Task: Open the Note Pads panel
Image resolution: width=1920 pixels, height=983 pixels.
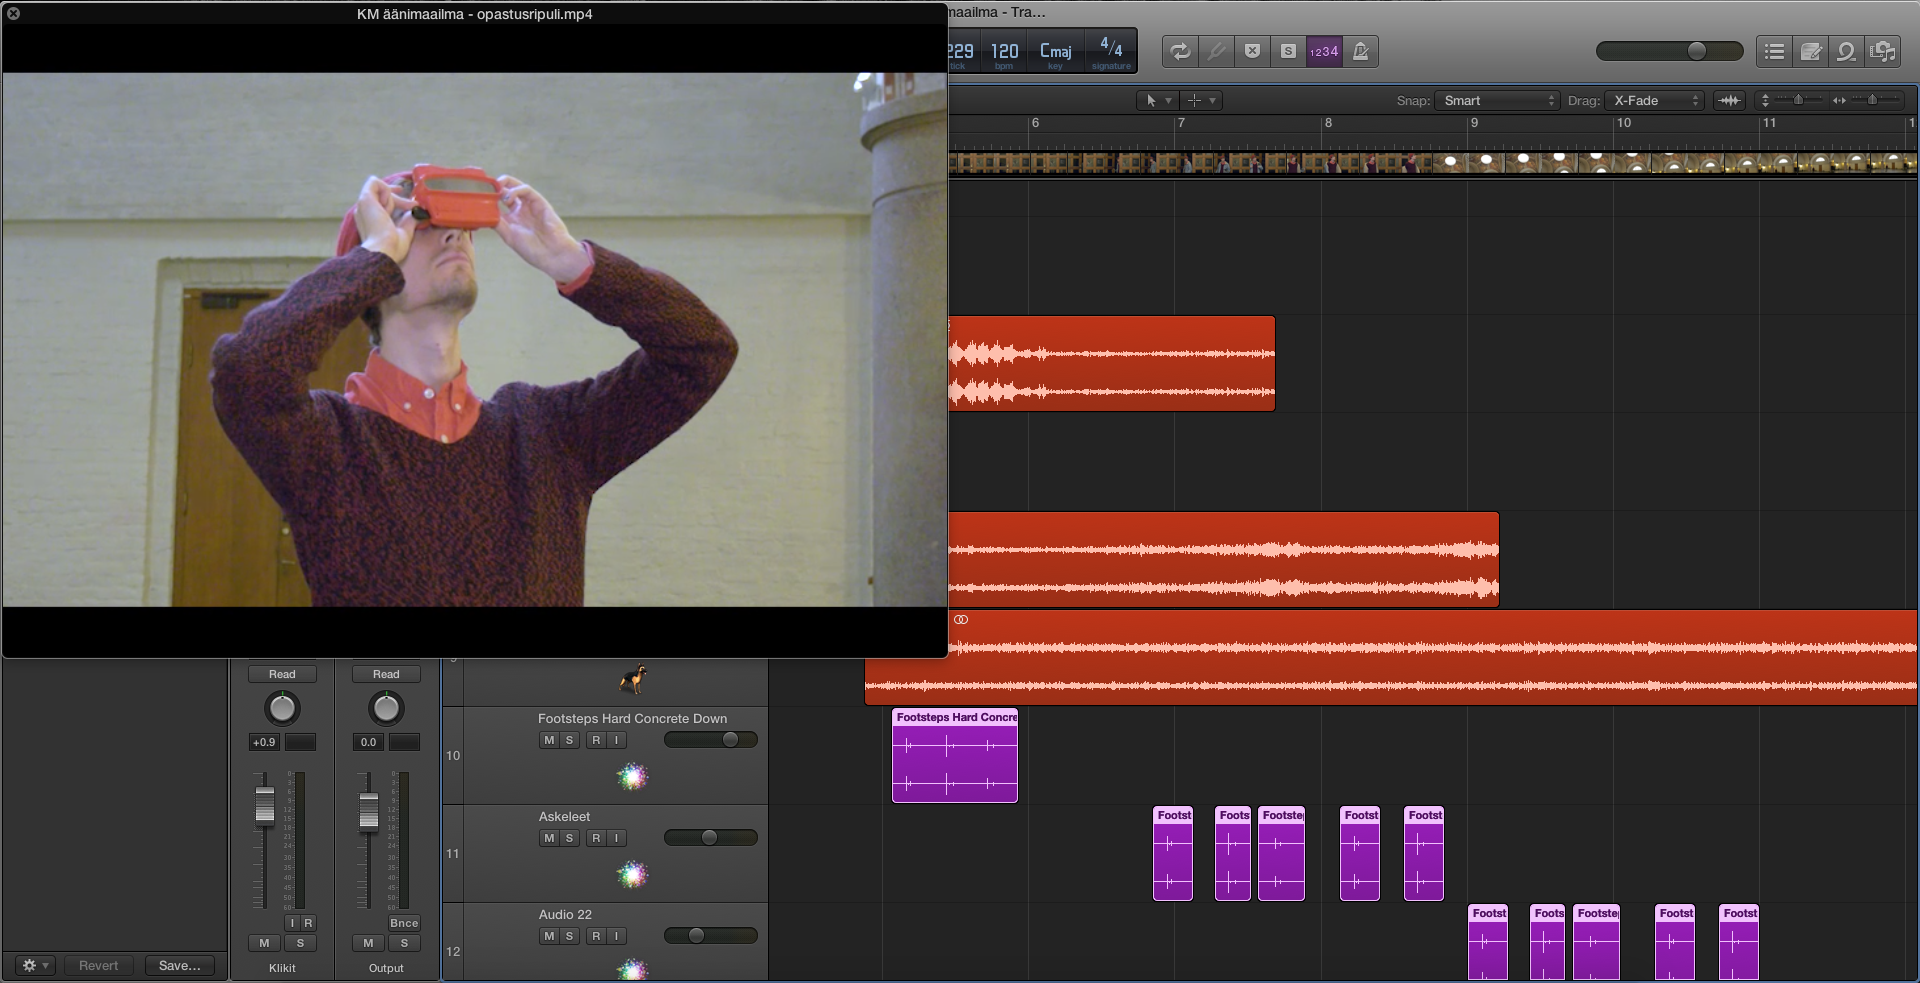Action: click(1810, 51)
